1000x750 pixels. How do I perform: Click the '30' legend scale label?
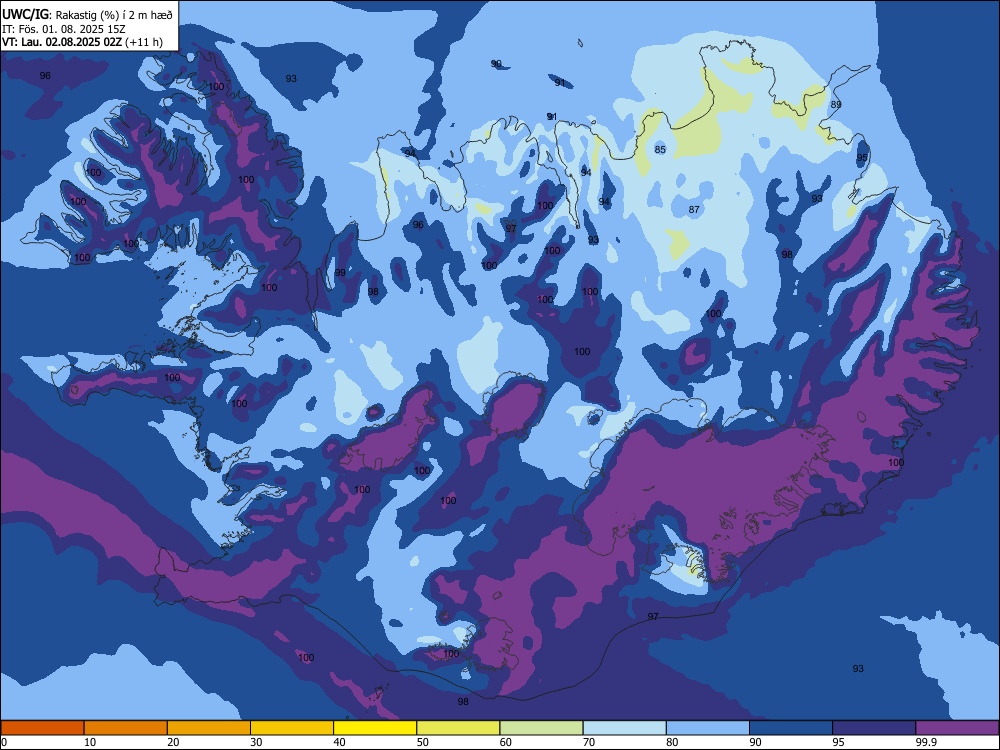[256, 742]
